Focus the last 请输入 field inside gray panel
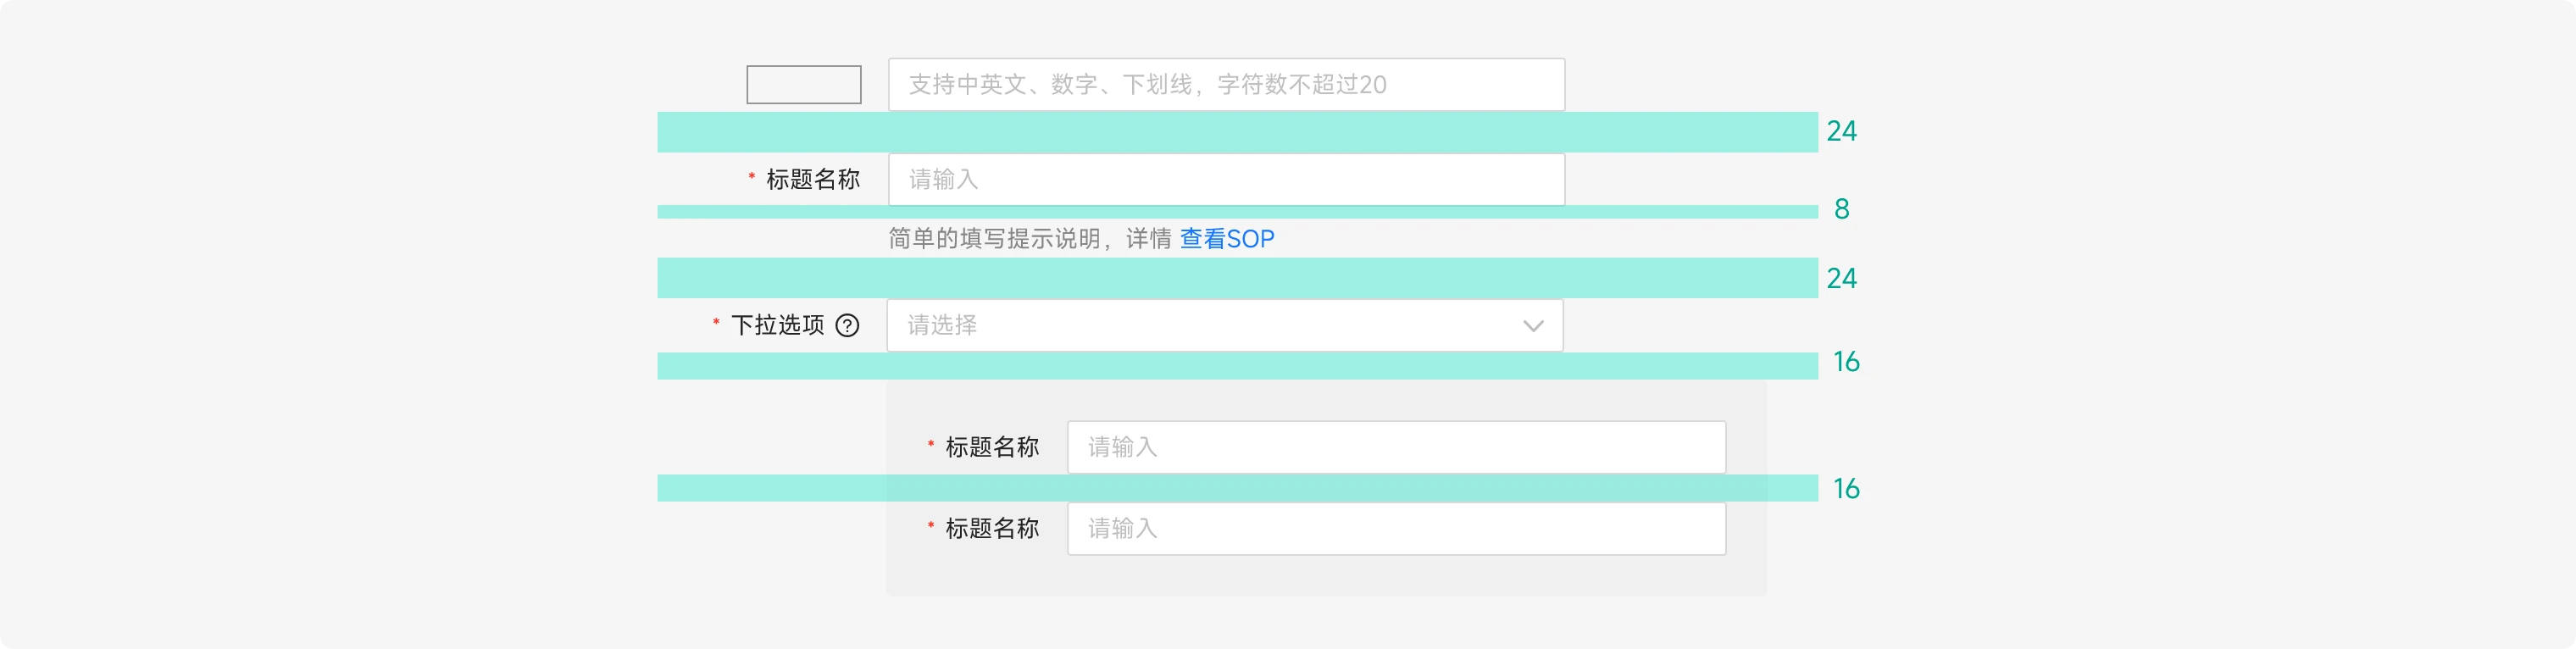Image resolution: width=2576 pixels, height=649 pixels. click(1395, 529)
